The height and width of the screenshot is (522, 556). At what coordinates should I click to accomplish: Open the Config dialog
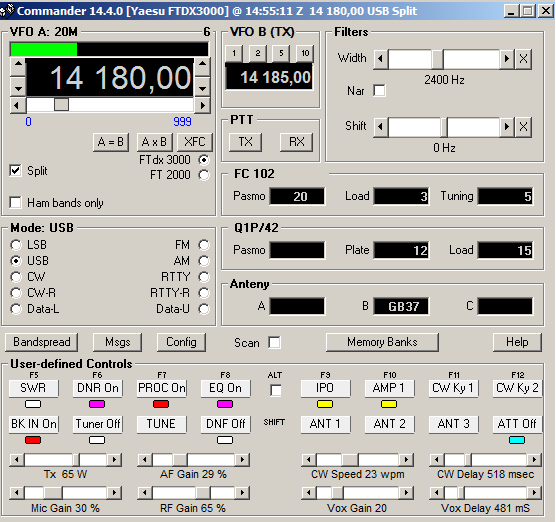181,342
